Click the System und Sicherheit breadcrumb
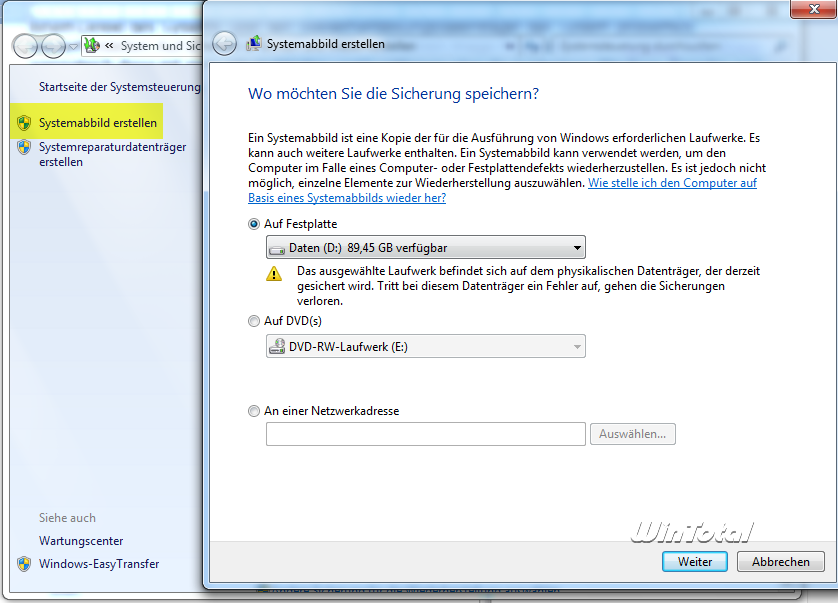Image resolution: width=838 pixels, height=603 pixels. point(160,46)
